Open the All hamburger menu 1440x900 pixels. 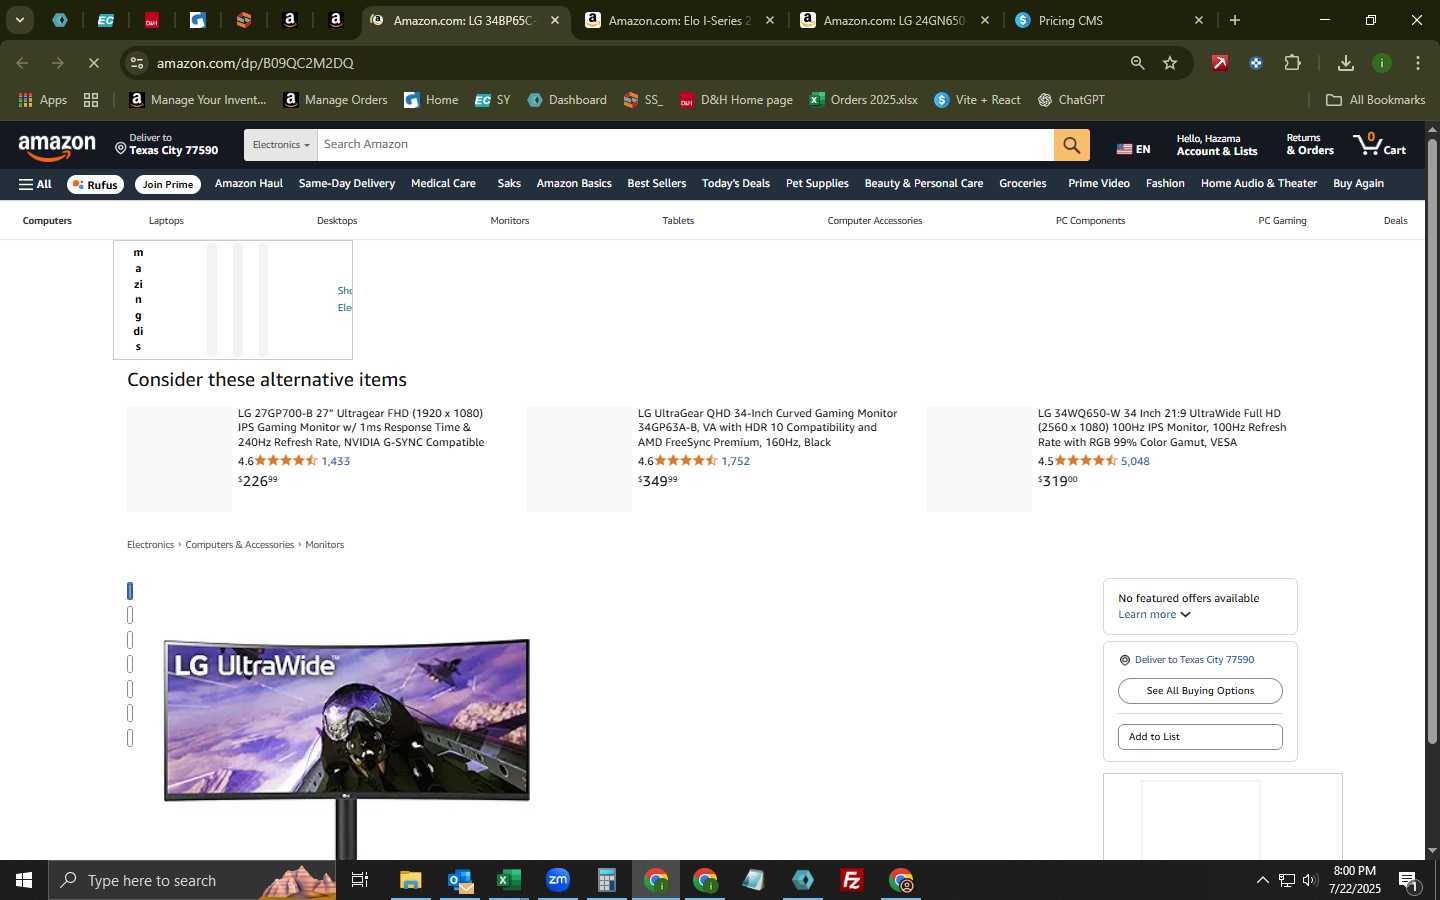point(35,184)
